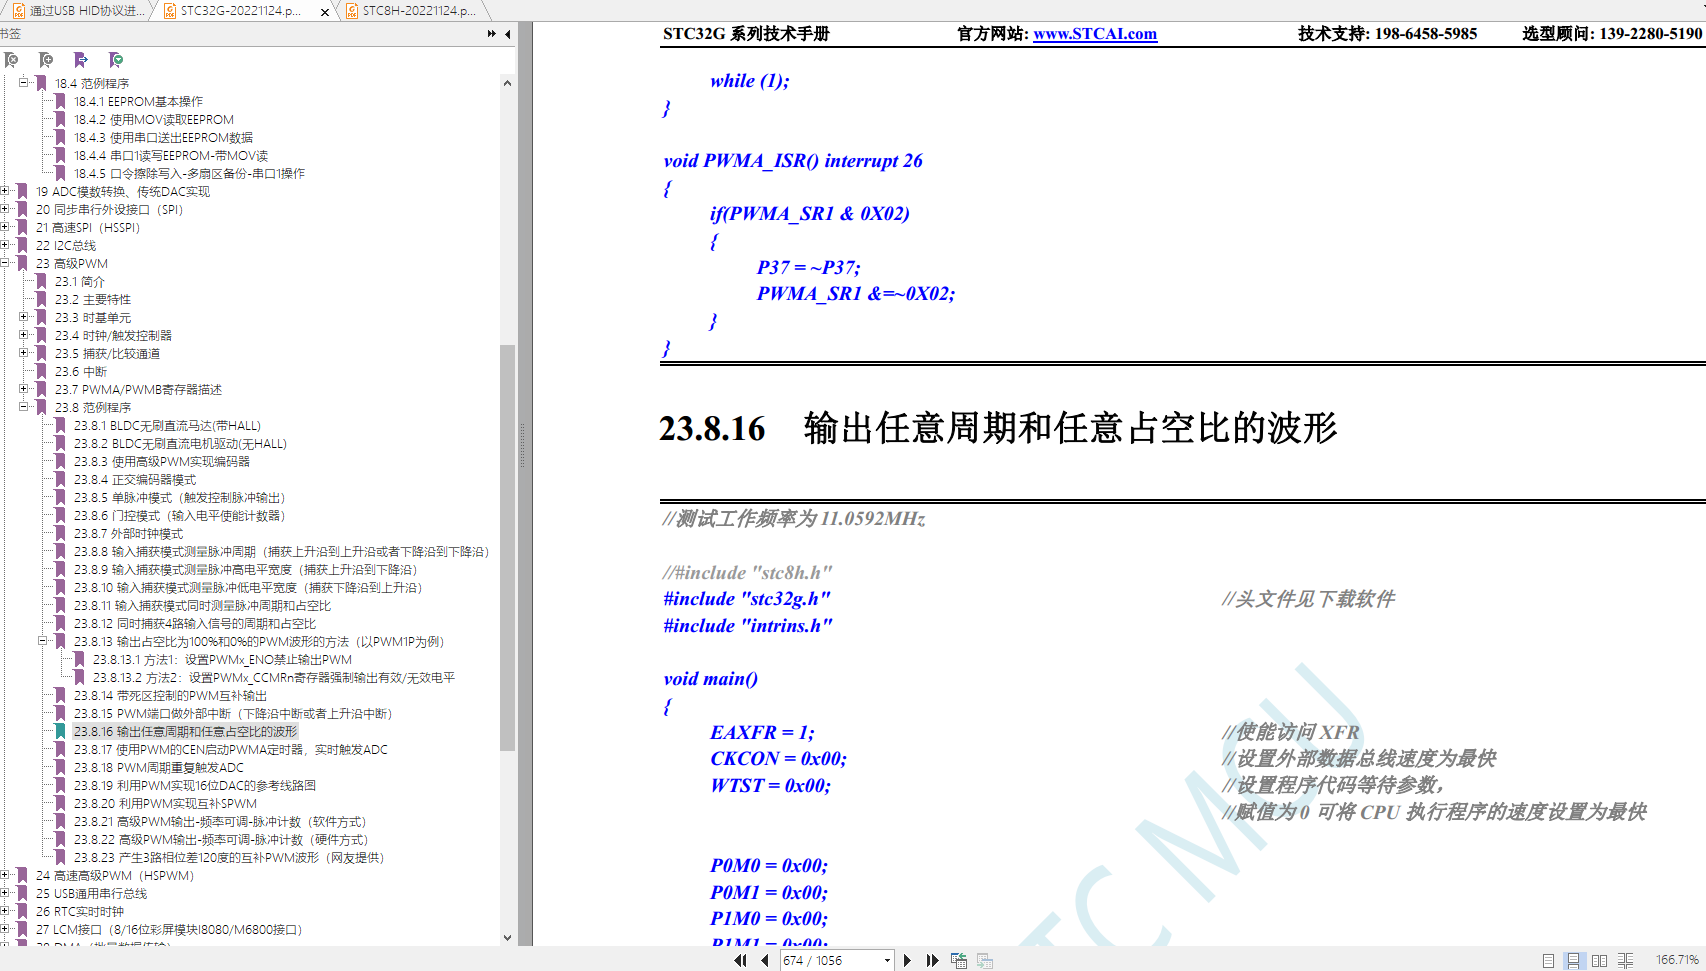Switch to continuous facing view
The height and width of the screenshot is (971, 1706).
[x=1625, y=960]
